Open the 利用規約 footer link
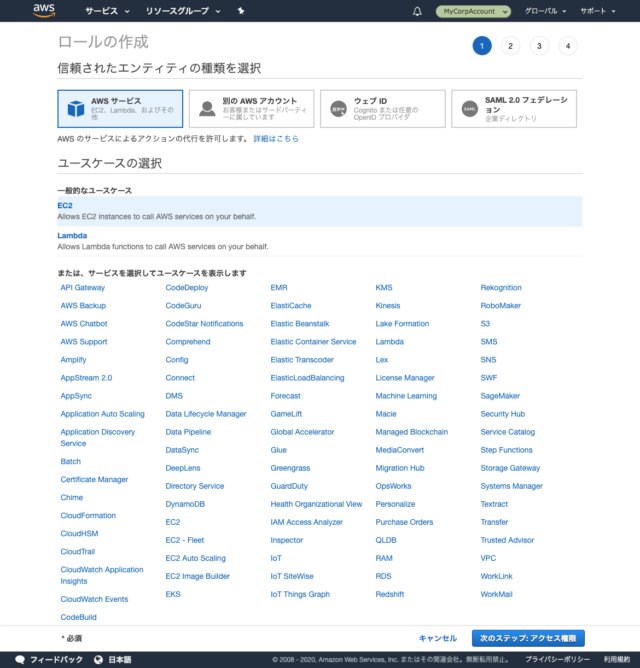 click(x=617, y=659)
